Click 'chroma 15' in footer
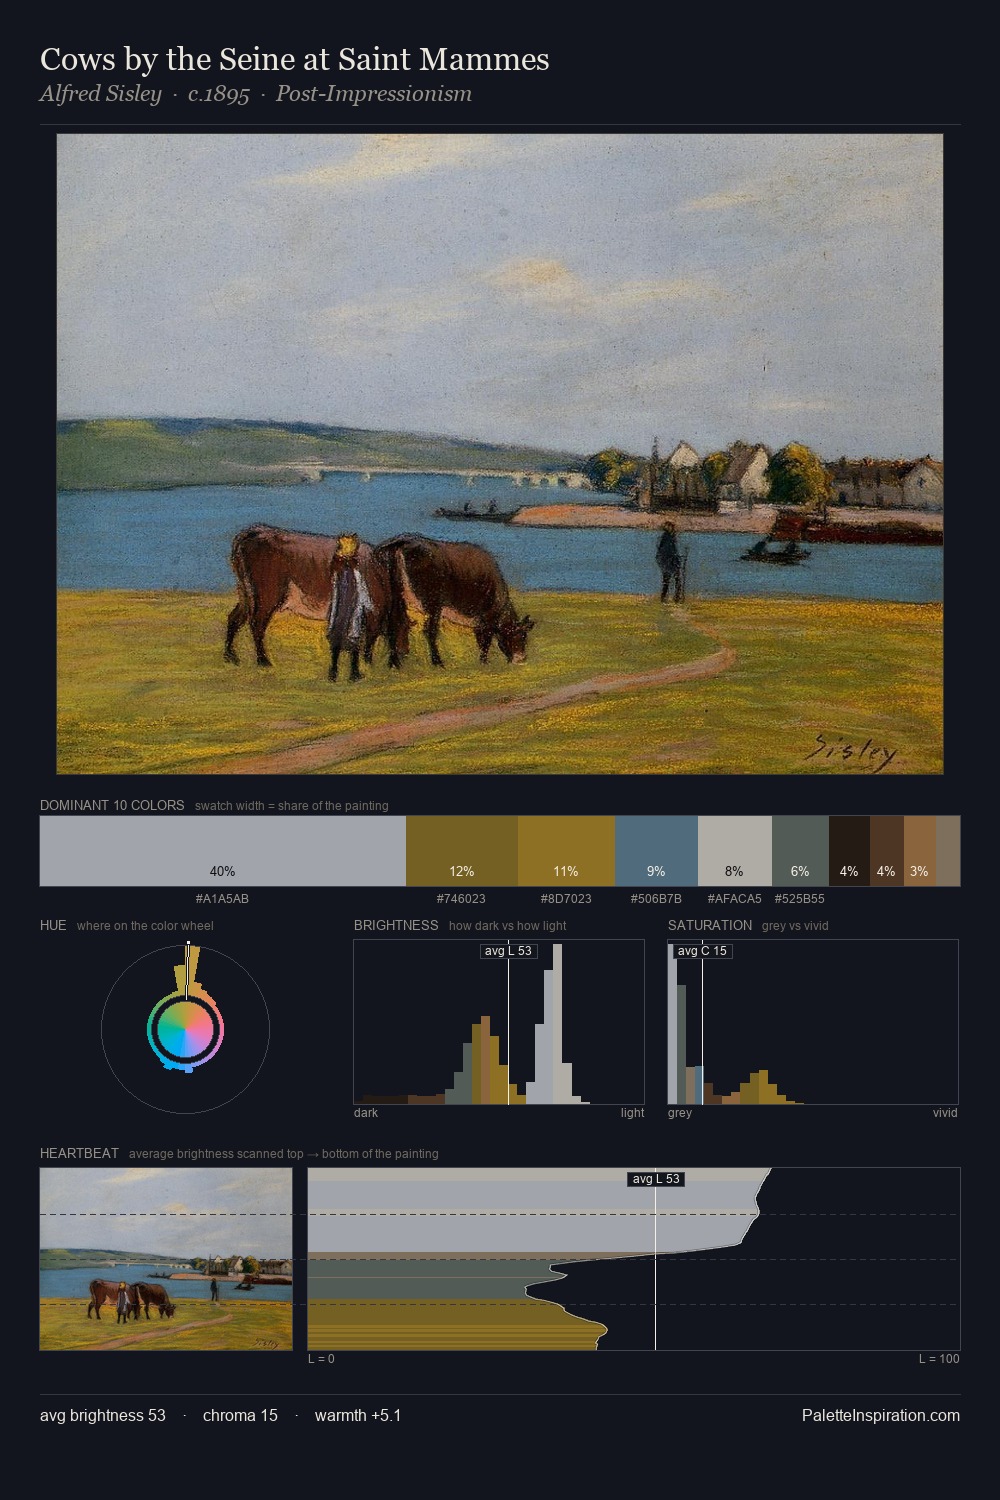 240,1415
